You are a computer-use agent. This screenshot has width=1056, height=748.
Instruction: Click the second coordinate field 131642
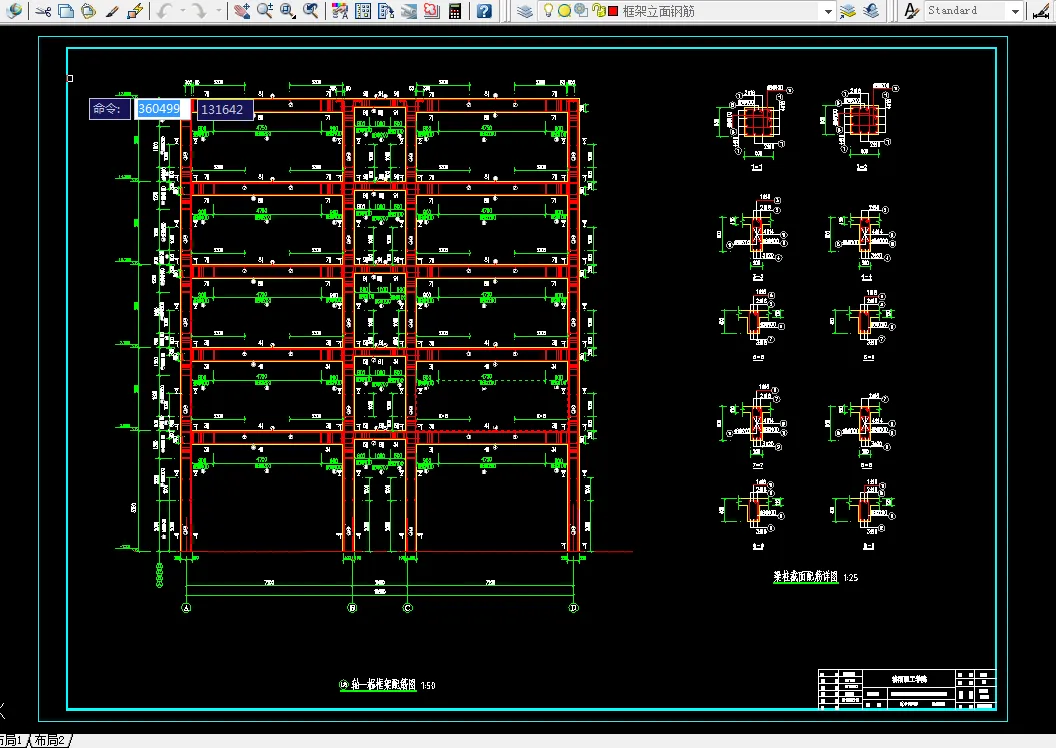click(x=225, y=110)
